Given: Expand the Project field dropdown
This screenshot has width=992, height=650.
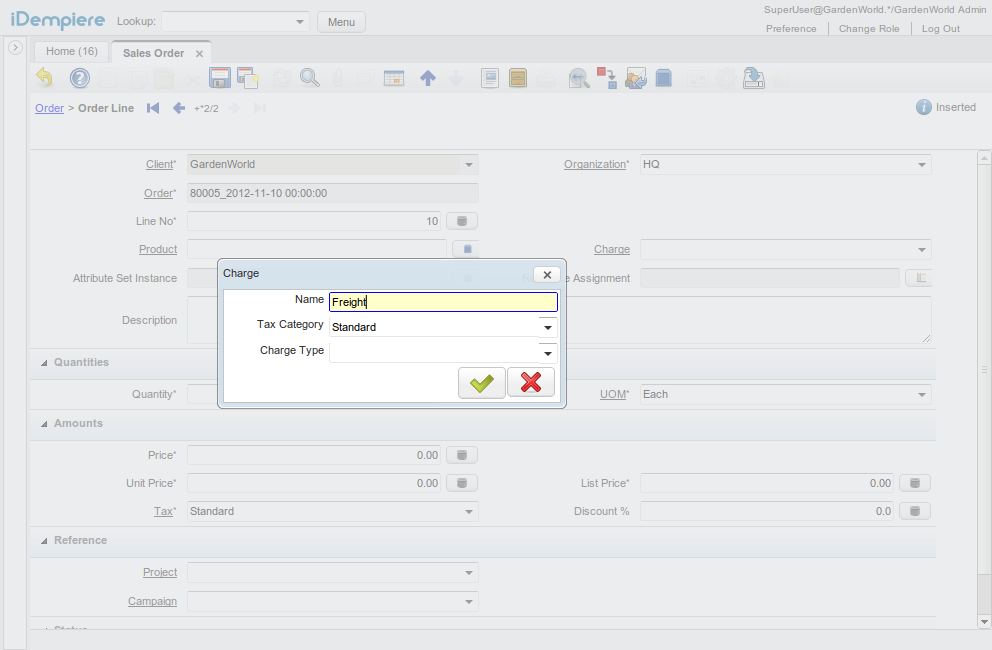Looking at the screenshot, I should tap(468, 572).
